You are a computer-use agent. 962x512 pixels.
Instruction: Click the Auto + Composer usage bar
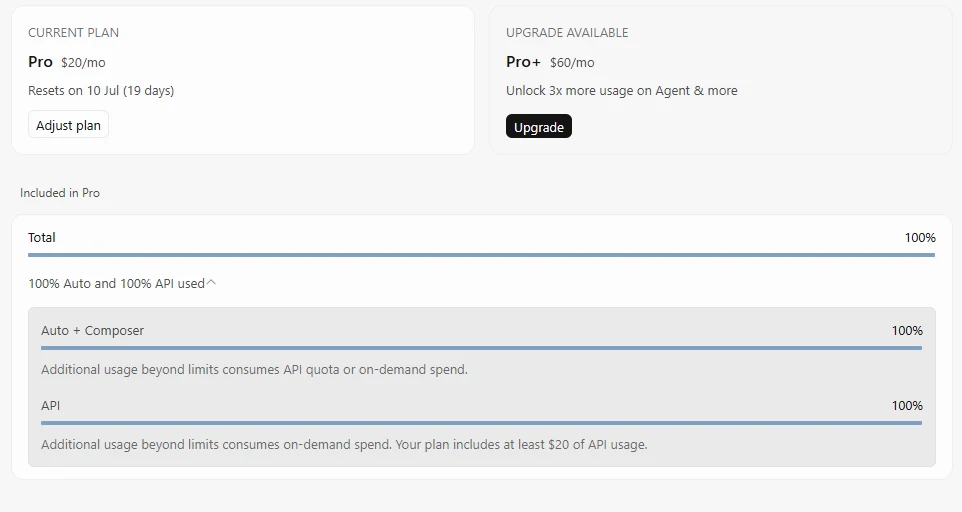[481, 348]
